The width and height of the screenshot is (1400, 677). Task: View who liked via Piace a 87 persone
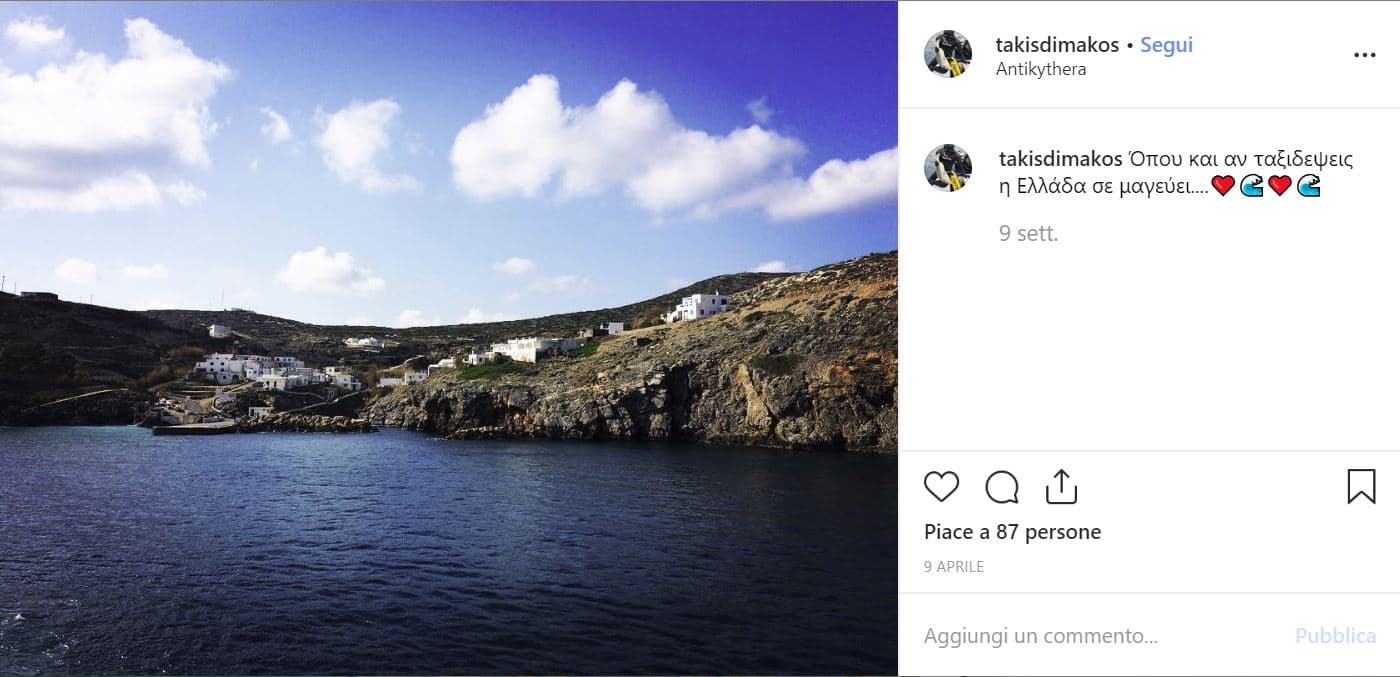coord(1012,532)
